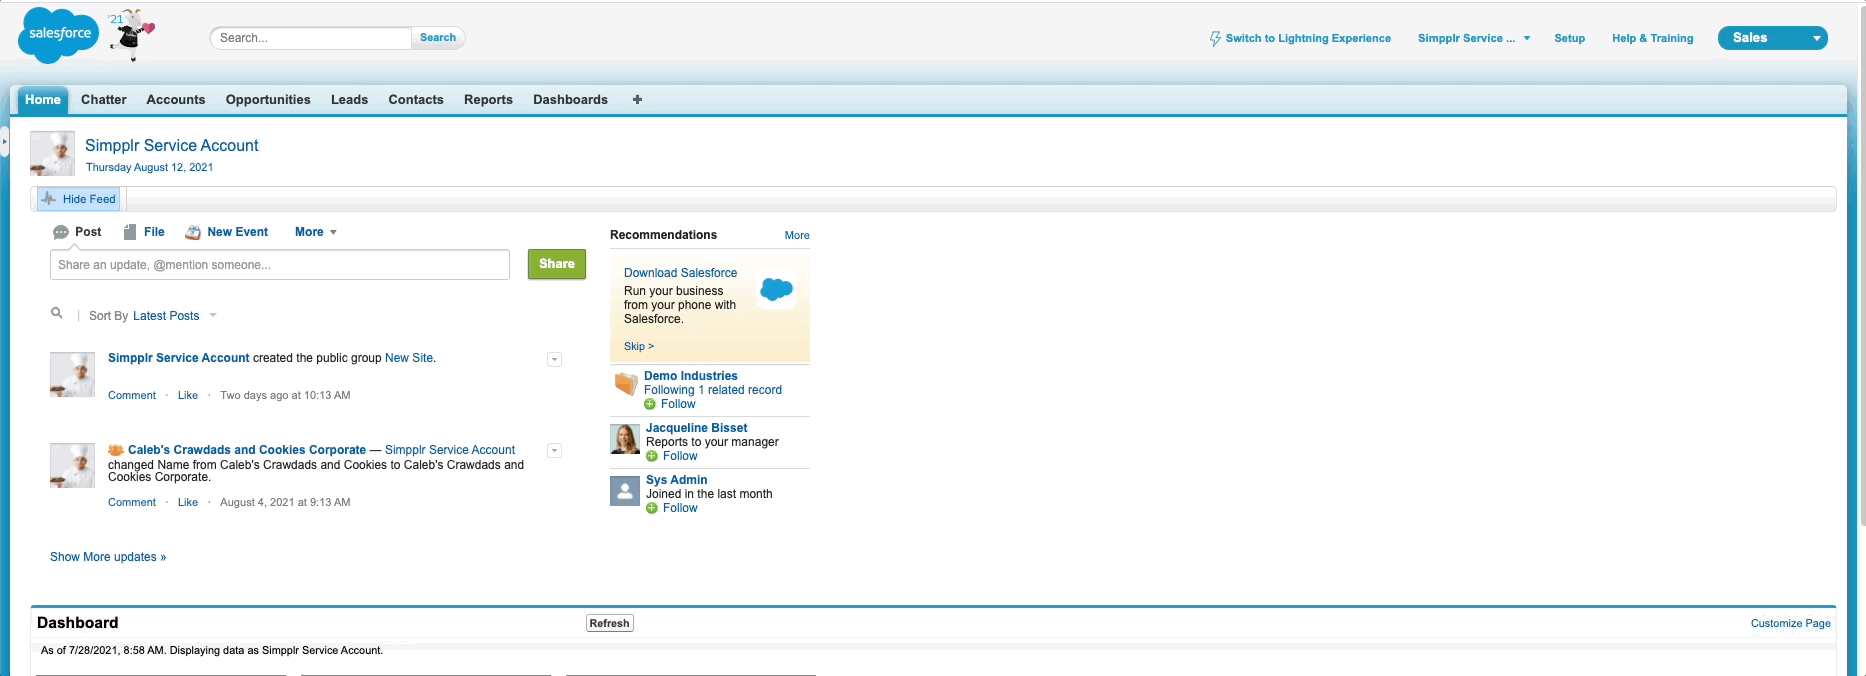Click the chef profile photo beside page title

52,154
